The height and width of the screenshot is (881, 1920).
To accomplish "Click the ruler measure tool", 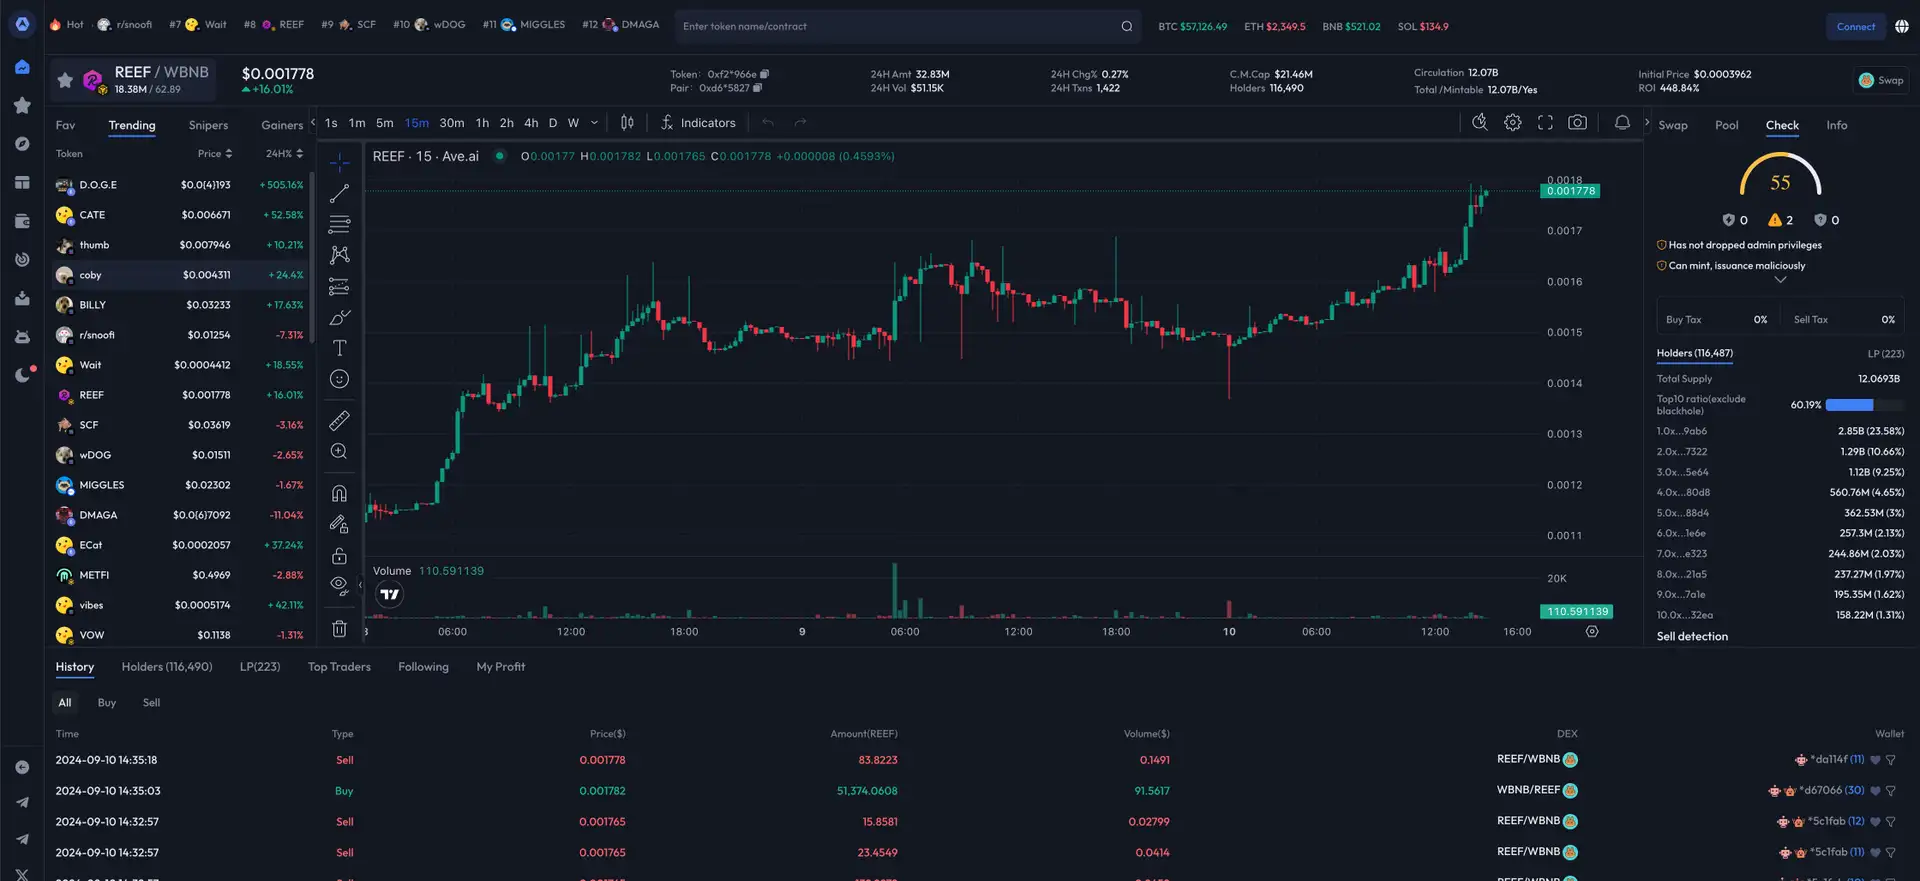I will coord(339,421).
